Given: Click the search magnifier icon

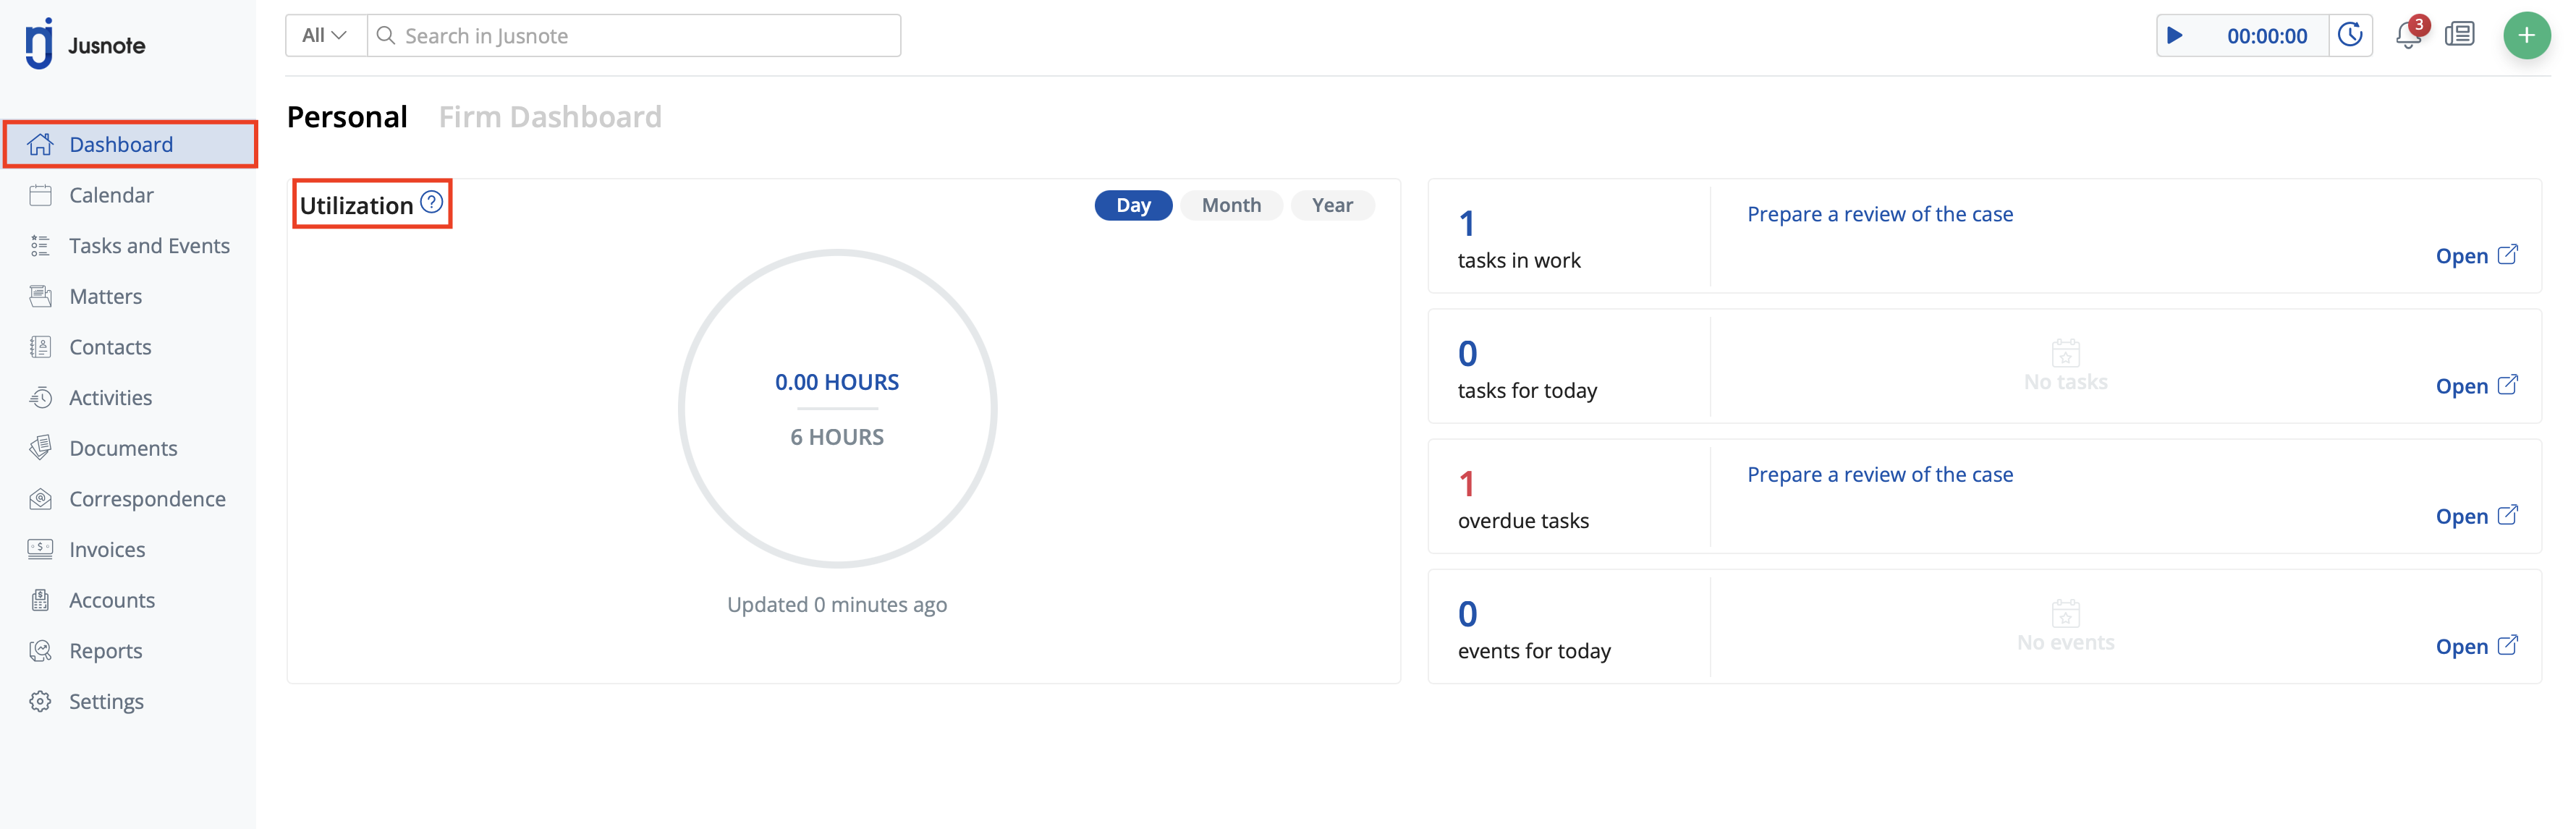Looking at the screenshot, I should tap(385, 36).
